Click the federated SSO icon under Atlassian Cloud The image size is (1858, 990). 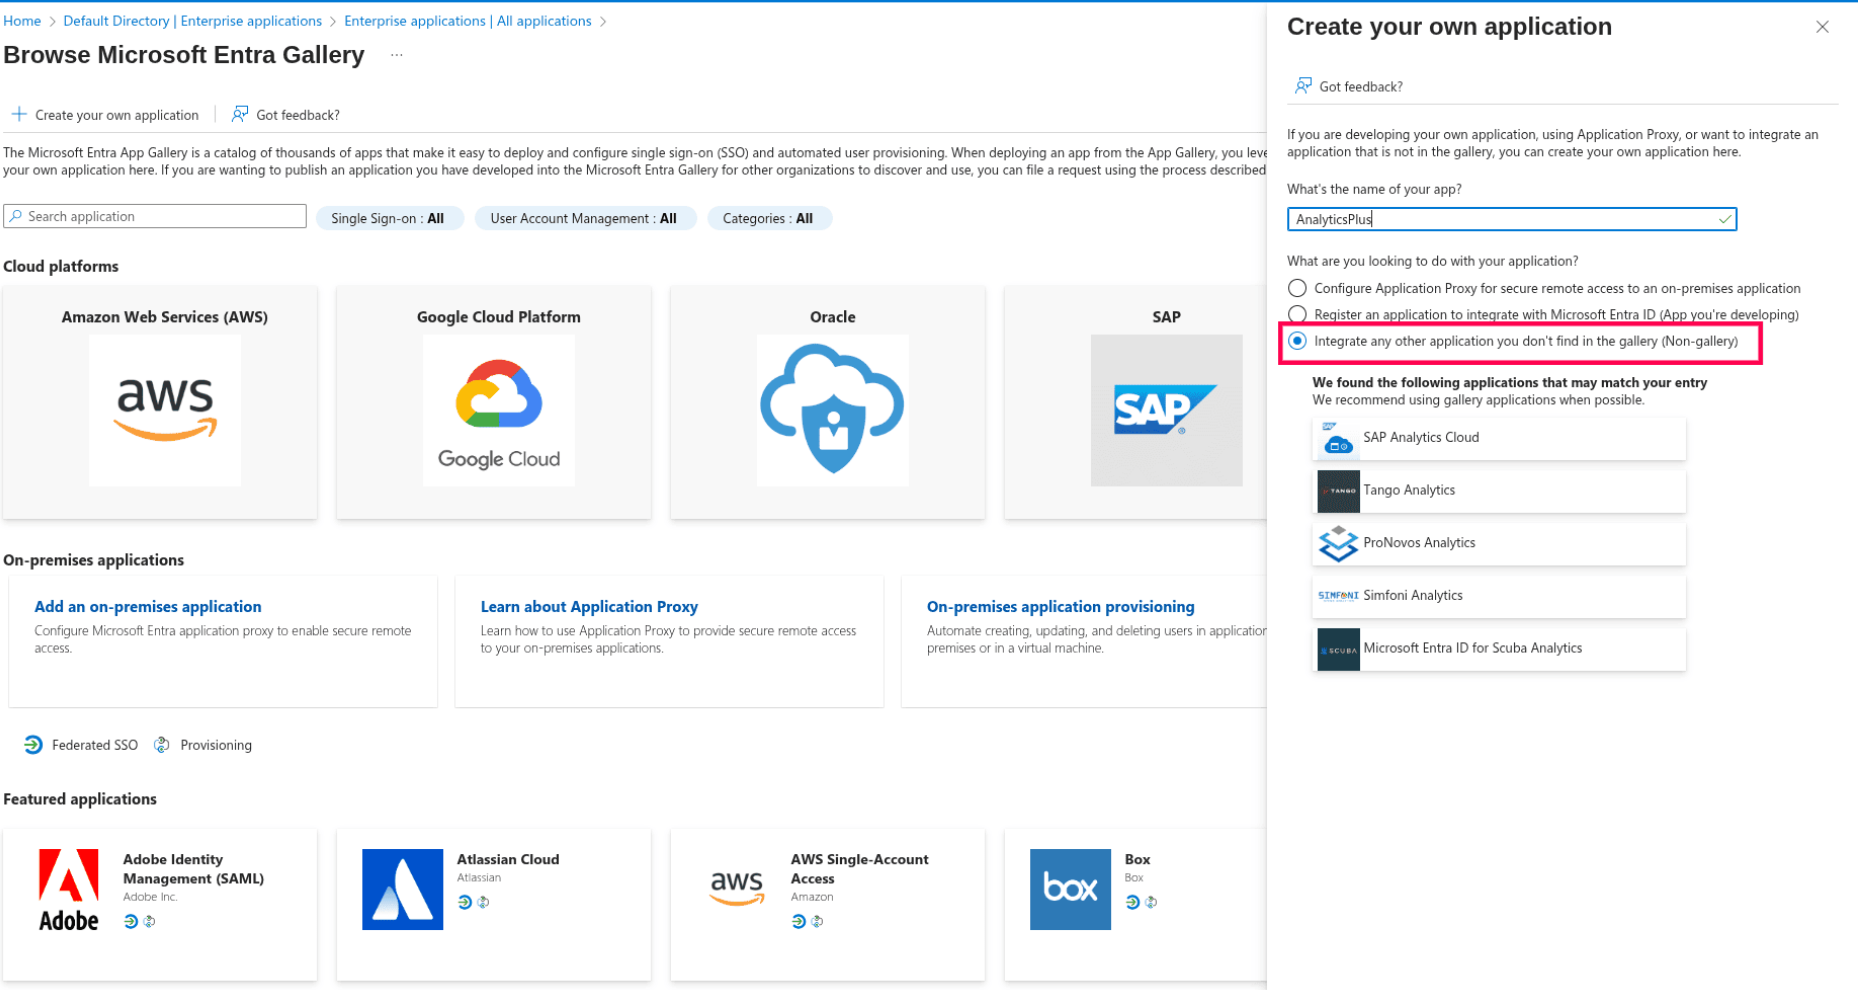point(465,902)
